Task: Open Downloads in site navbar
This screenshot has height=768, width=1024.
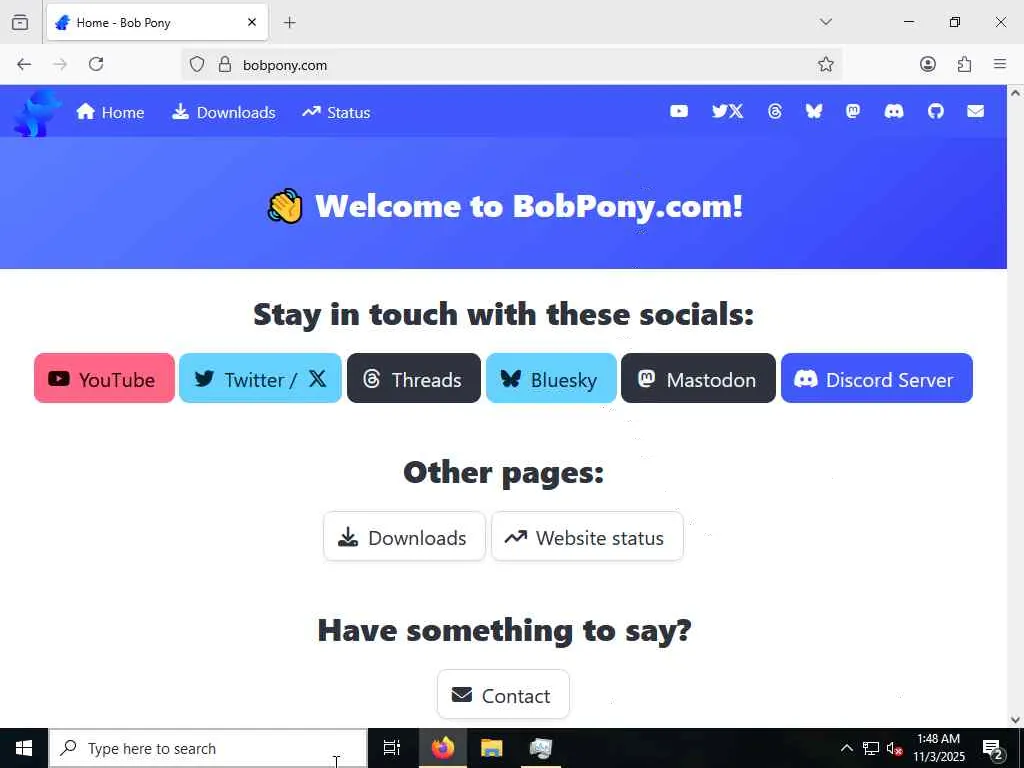Action: (223, 112)
